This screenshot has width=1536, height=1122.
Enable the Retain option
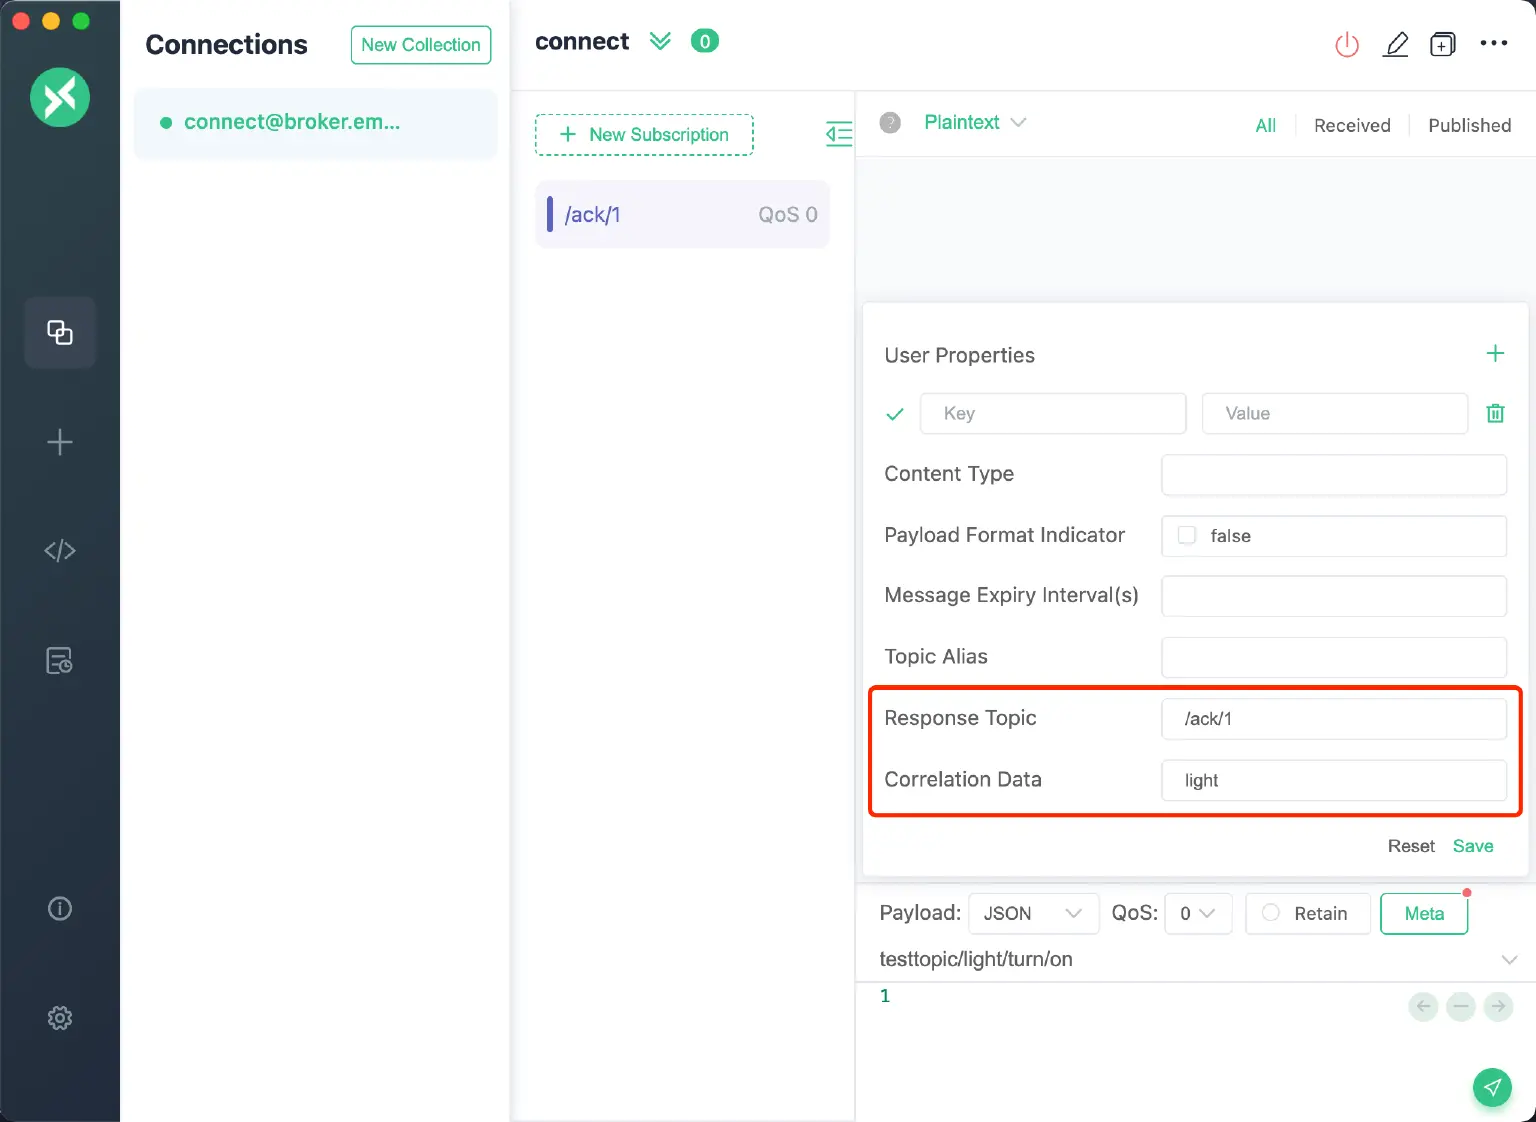[x=1271, y=913]
